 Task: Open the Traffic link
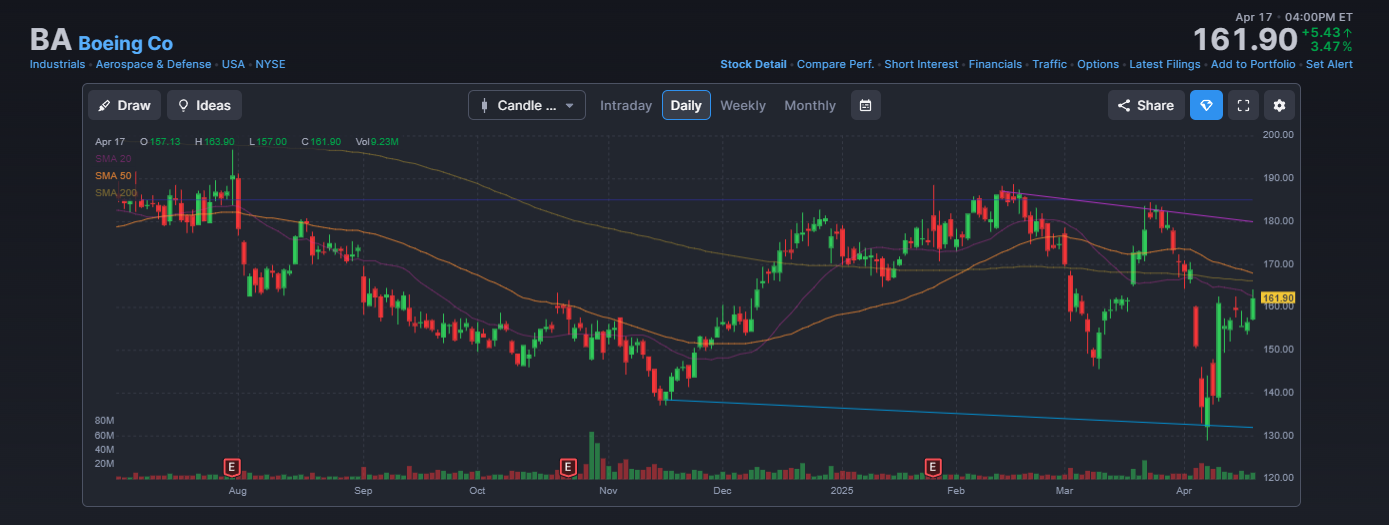[x=1049, y=64]
